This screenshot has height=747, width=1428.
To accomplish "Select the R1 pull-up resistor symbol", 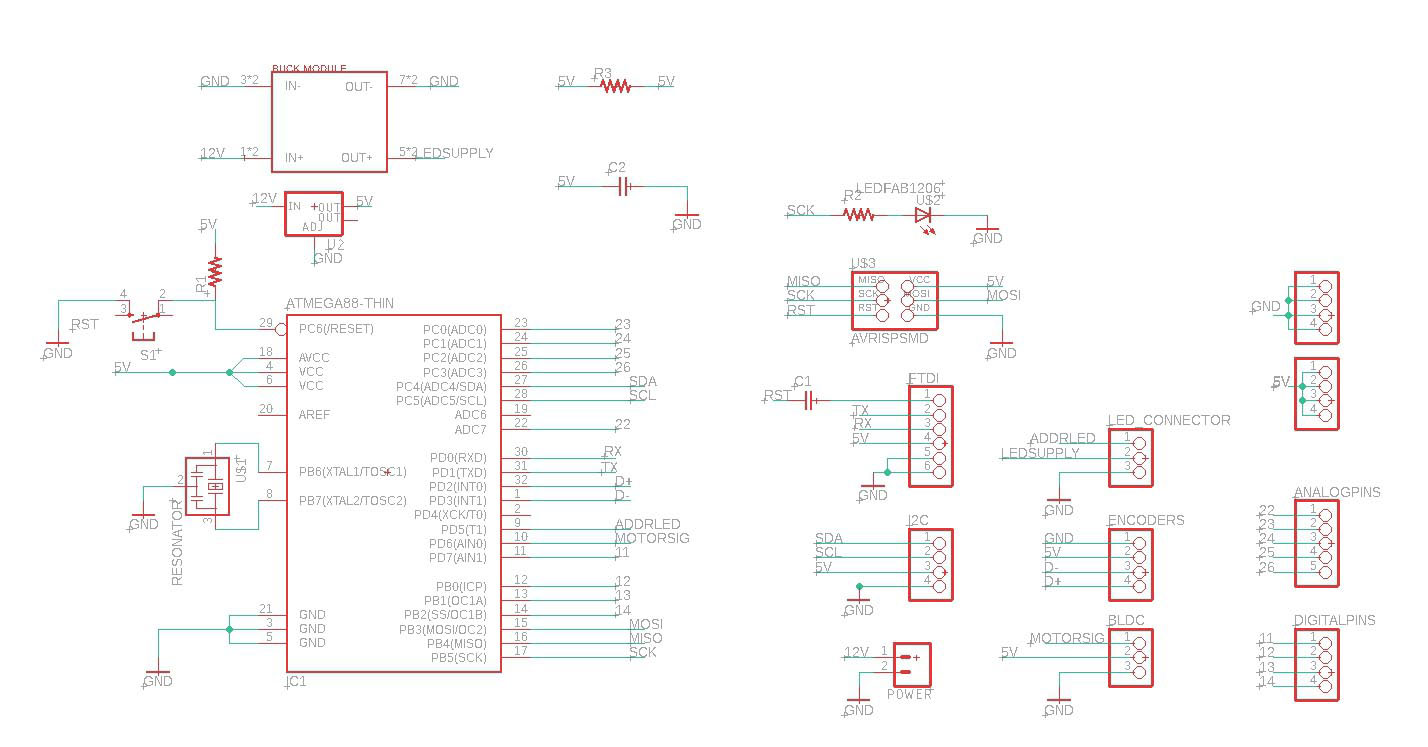I will coord(215,271).
